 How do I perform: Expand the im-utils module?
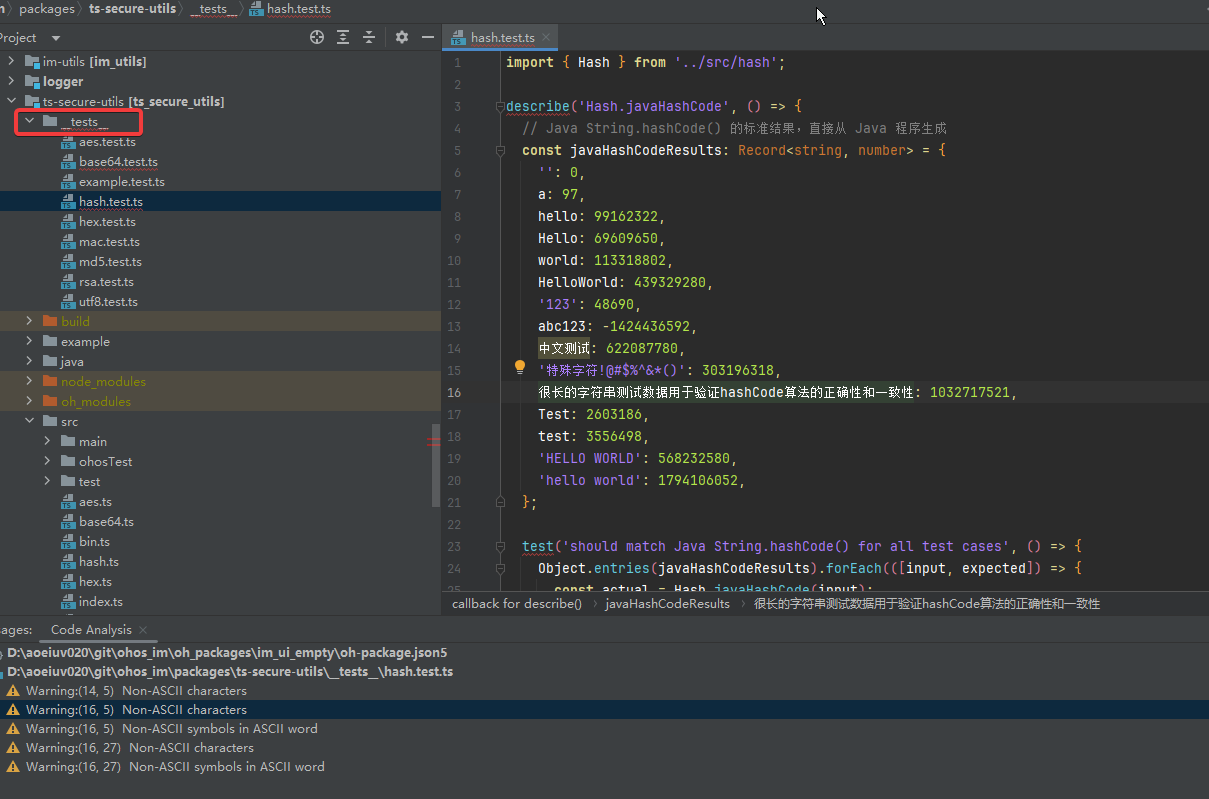click(x=11, y=62)
